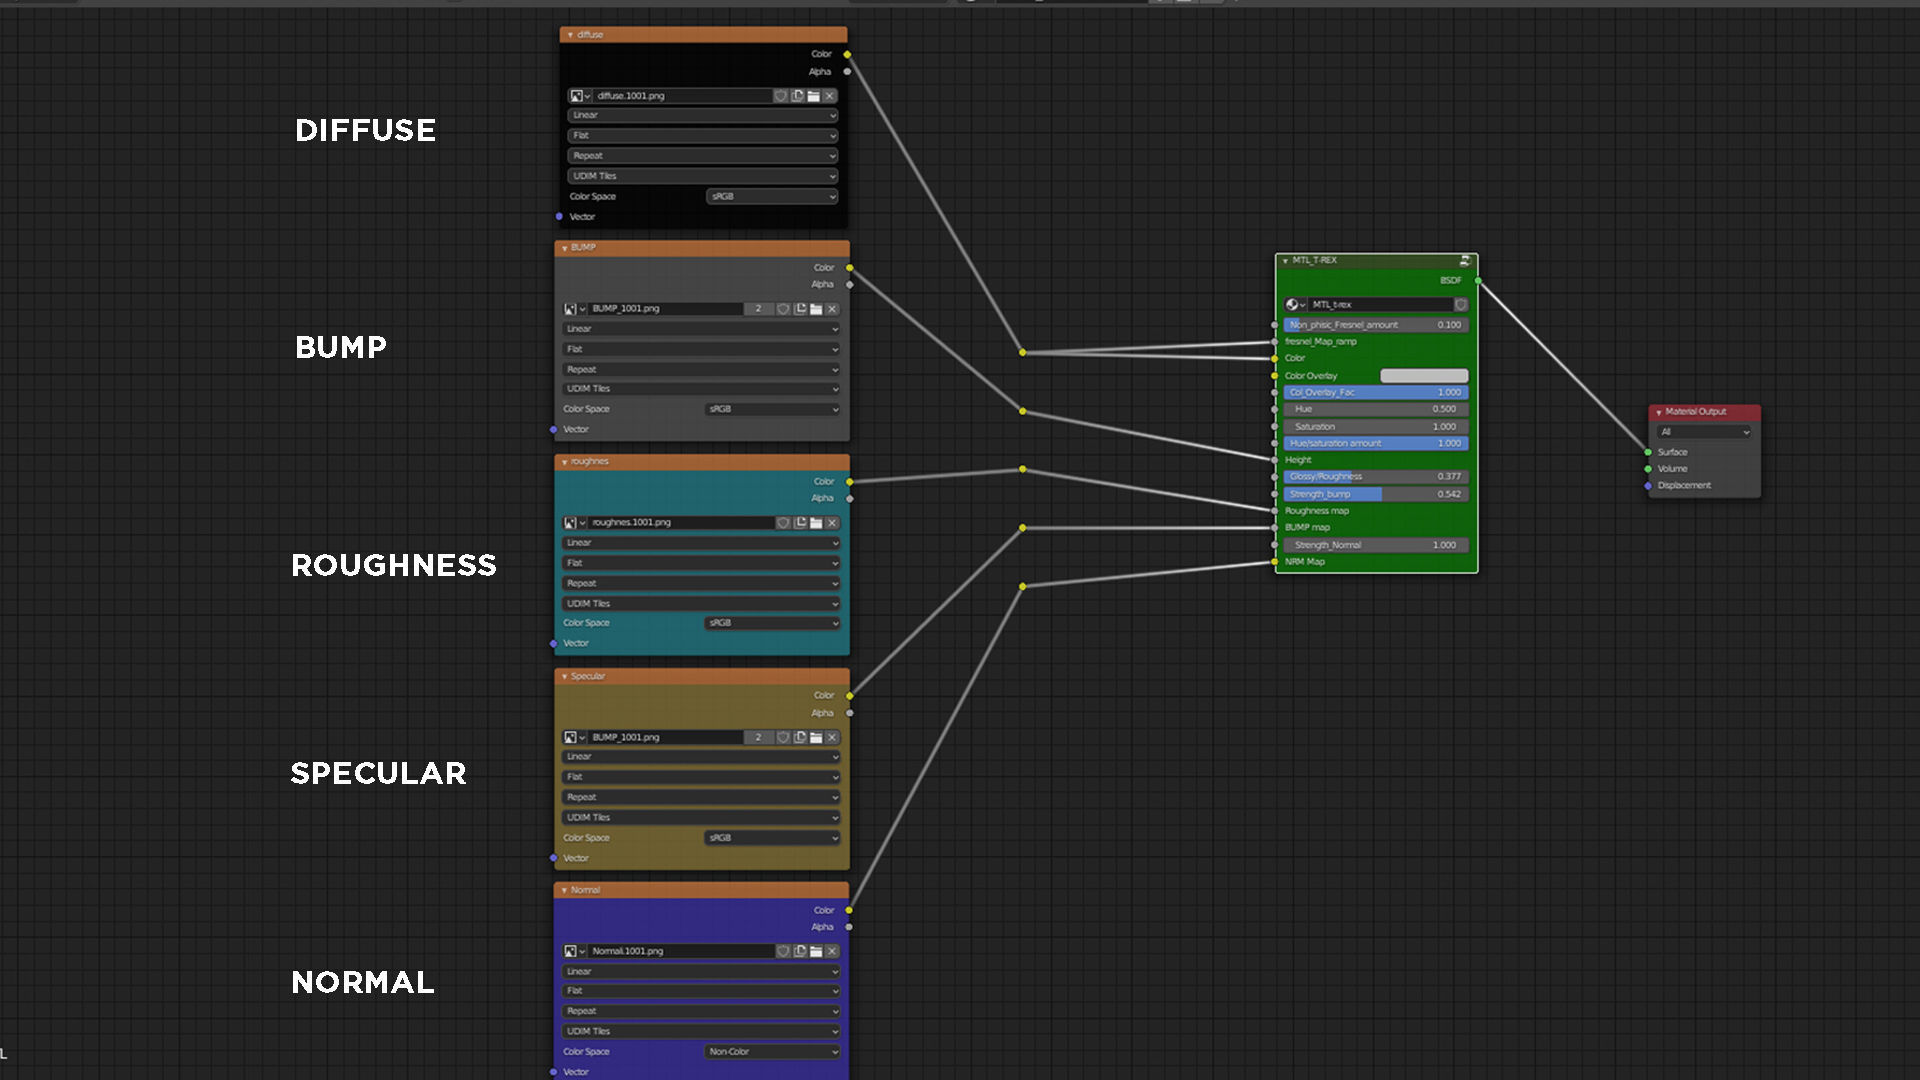Click edit group icon on MTL_T-REX header
Image resolution: width=1920 pixels, height=1080 pixels.
pos(1464,260)
